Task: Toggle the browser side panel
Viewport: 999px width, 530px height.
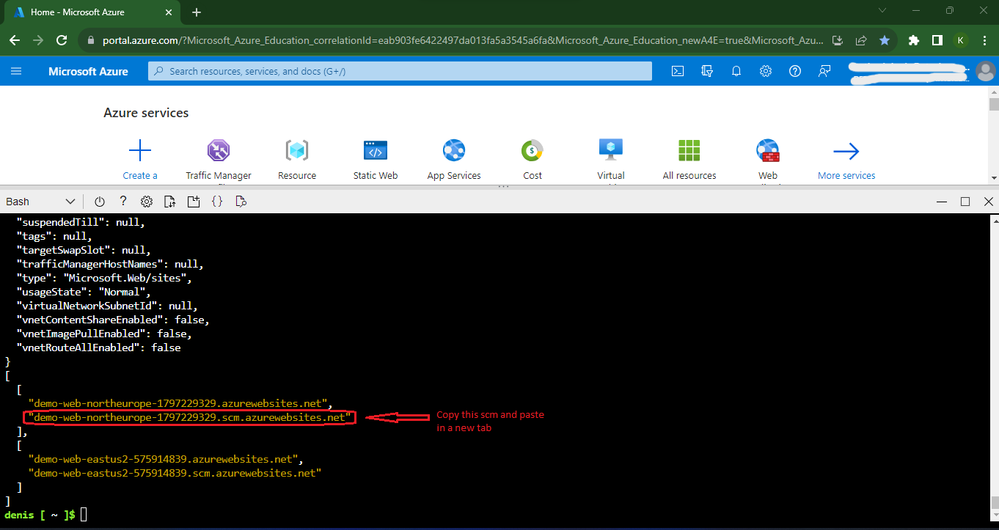Action: [937, 40]
